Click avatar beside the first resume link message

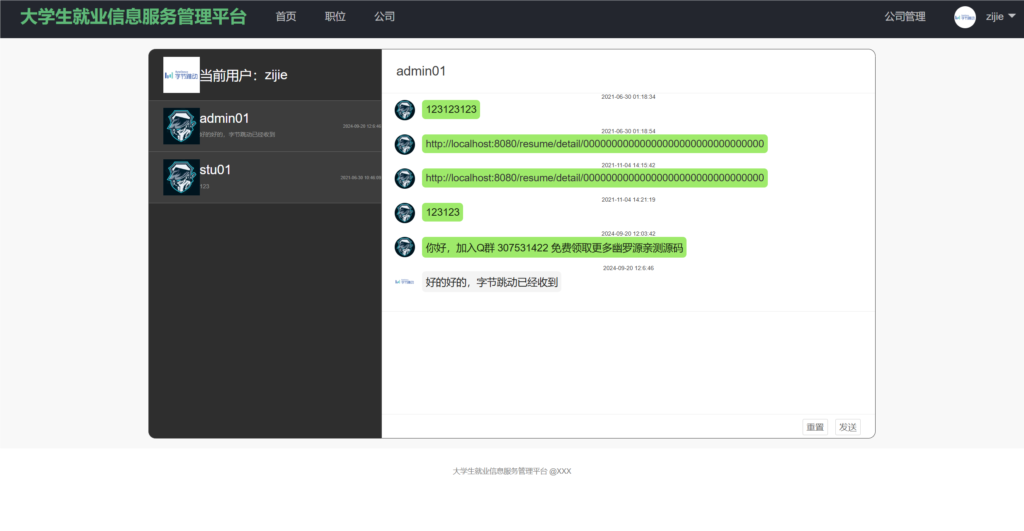[x=405, y=144]
